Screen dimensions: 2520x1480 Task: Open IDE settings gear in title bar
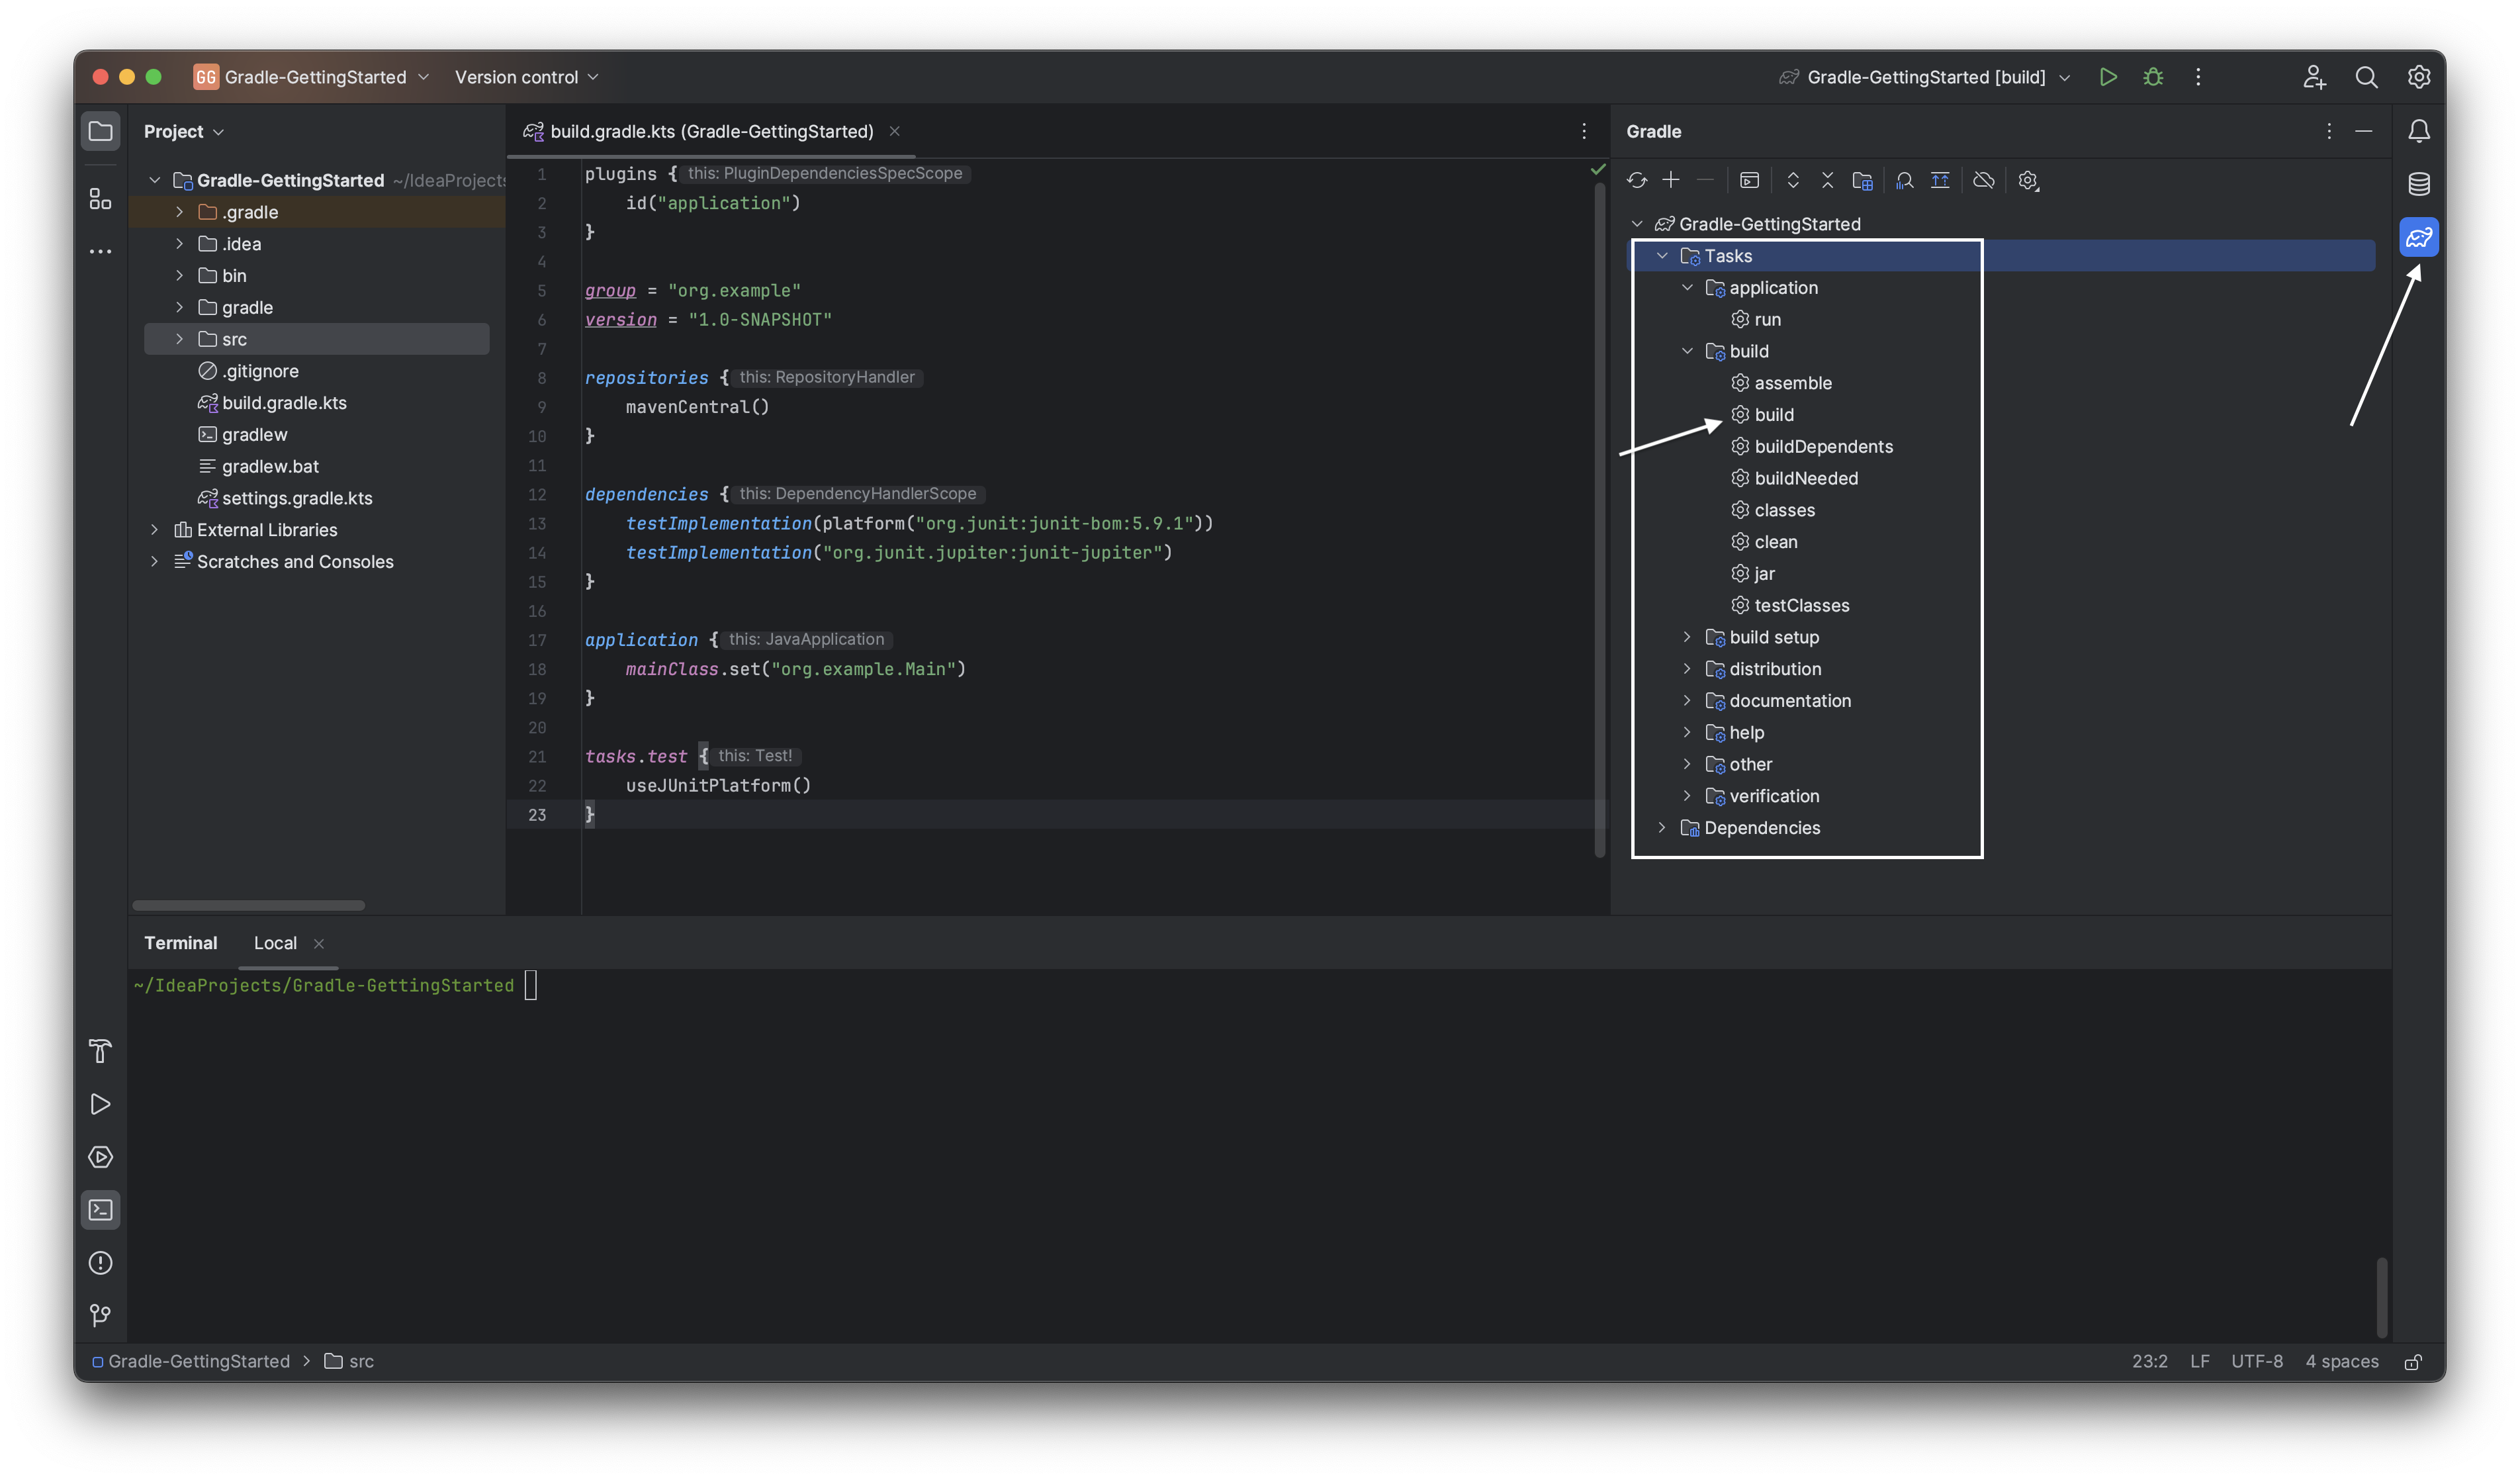click(x=2418, y=77)
